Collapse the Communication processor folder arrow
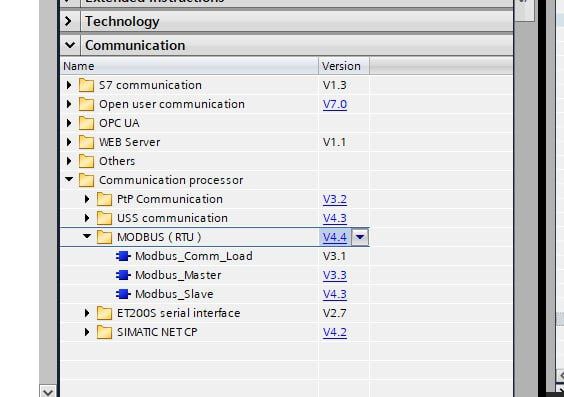Image resolution: width=564 pixels, height=397 pixels. pos(69,179)
